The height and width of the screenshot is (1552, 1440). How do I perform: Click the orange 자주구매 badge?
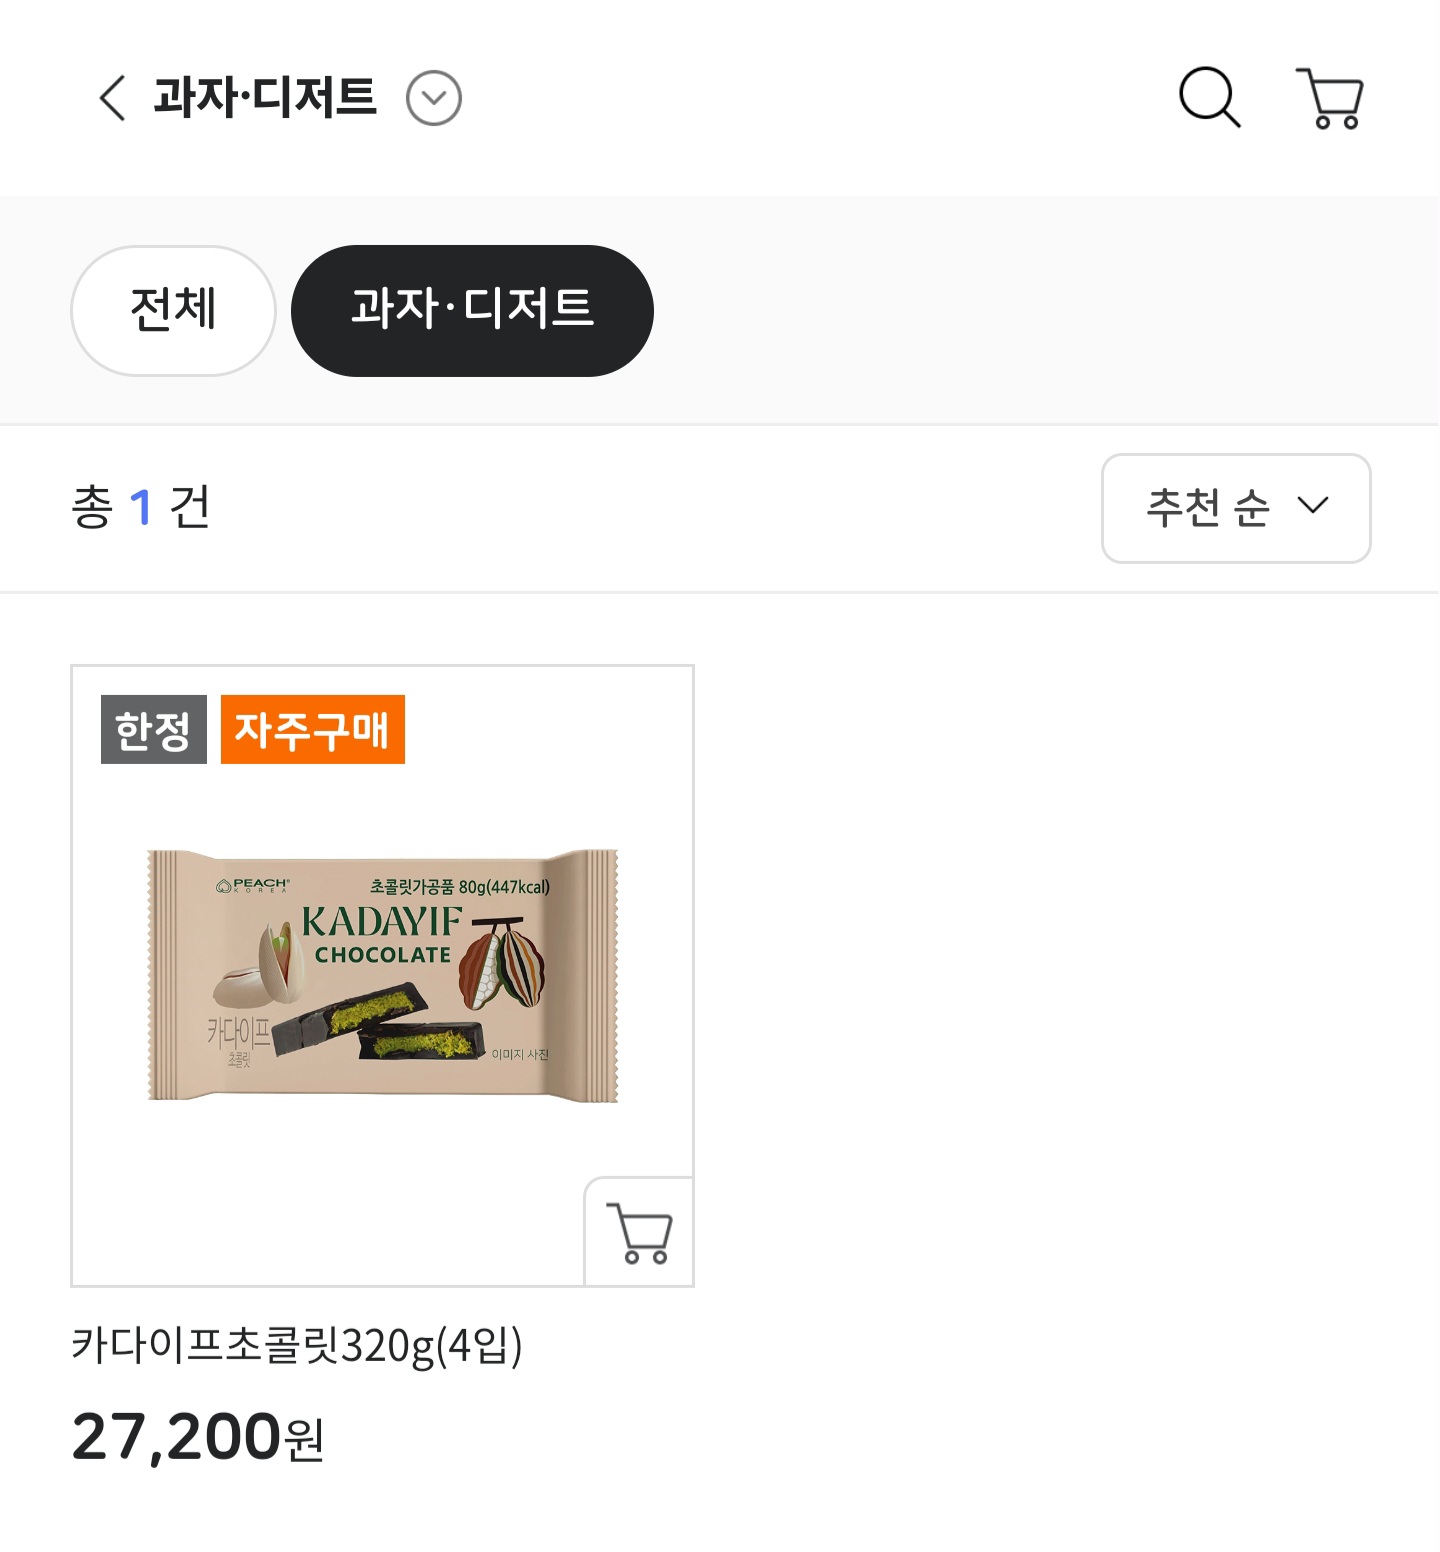(x=313, y=729)
